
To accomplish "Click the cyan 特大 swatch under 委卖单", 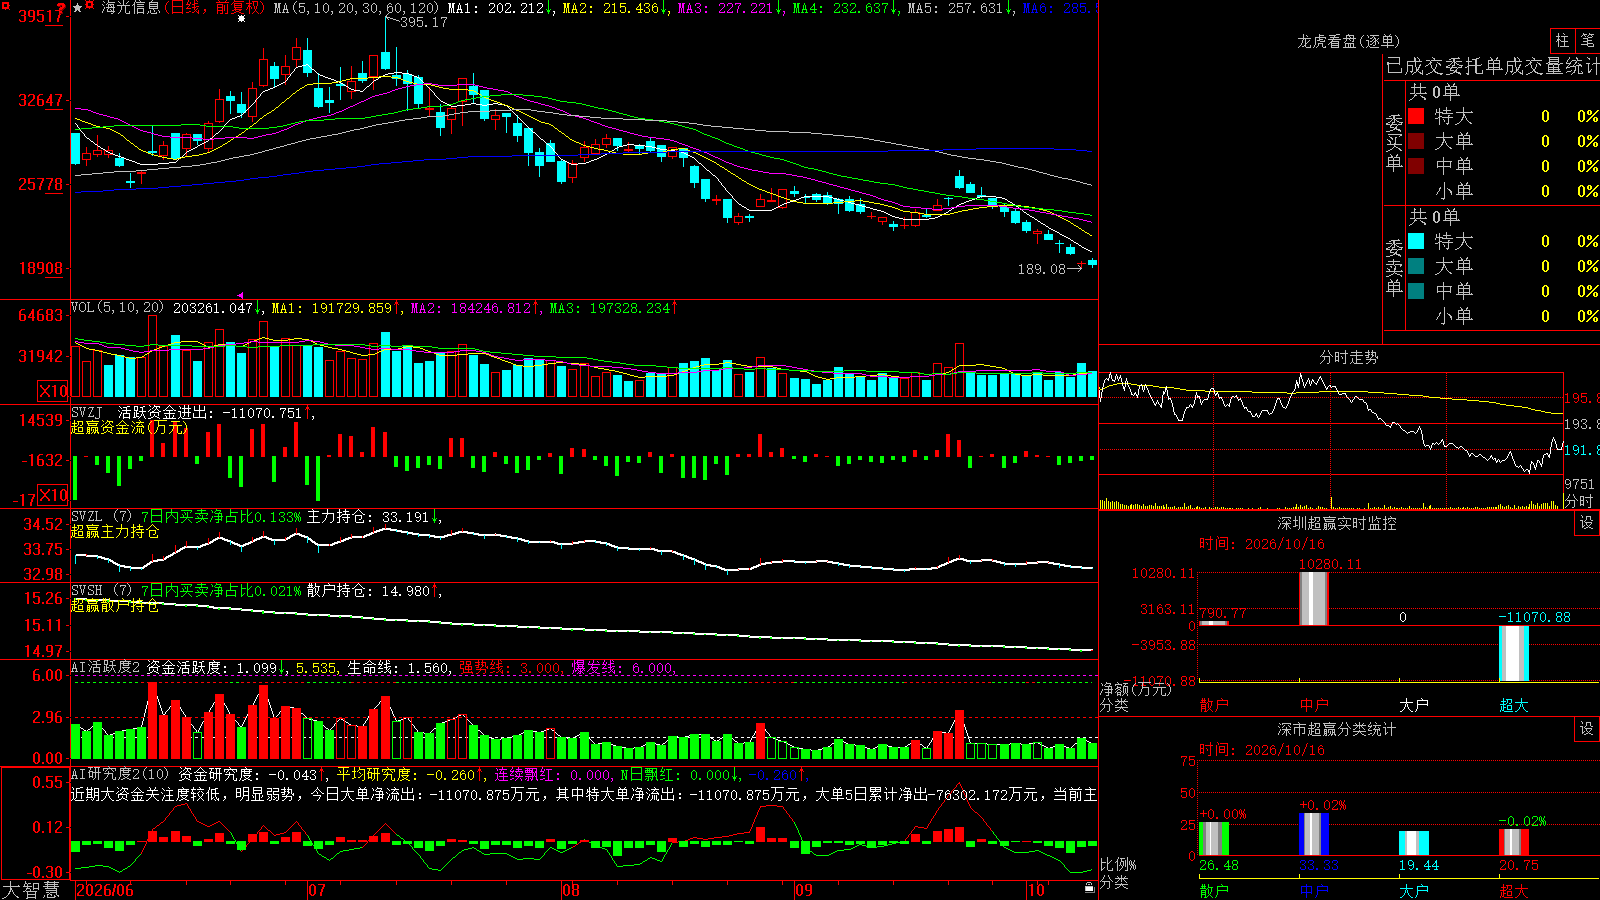I will [x=1416, y=241].
